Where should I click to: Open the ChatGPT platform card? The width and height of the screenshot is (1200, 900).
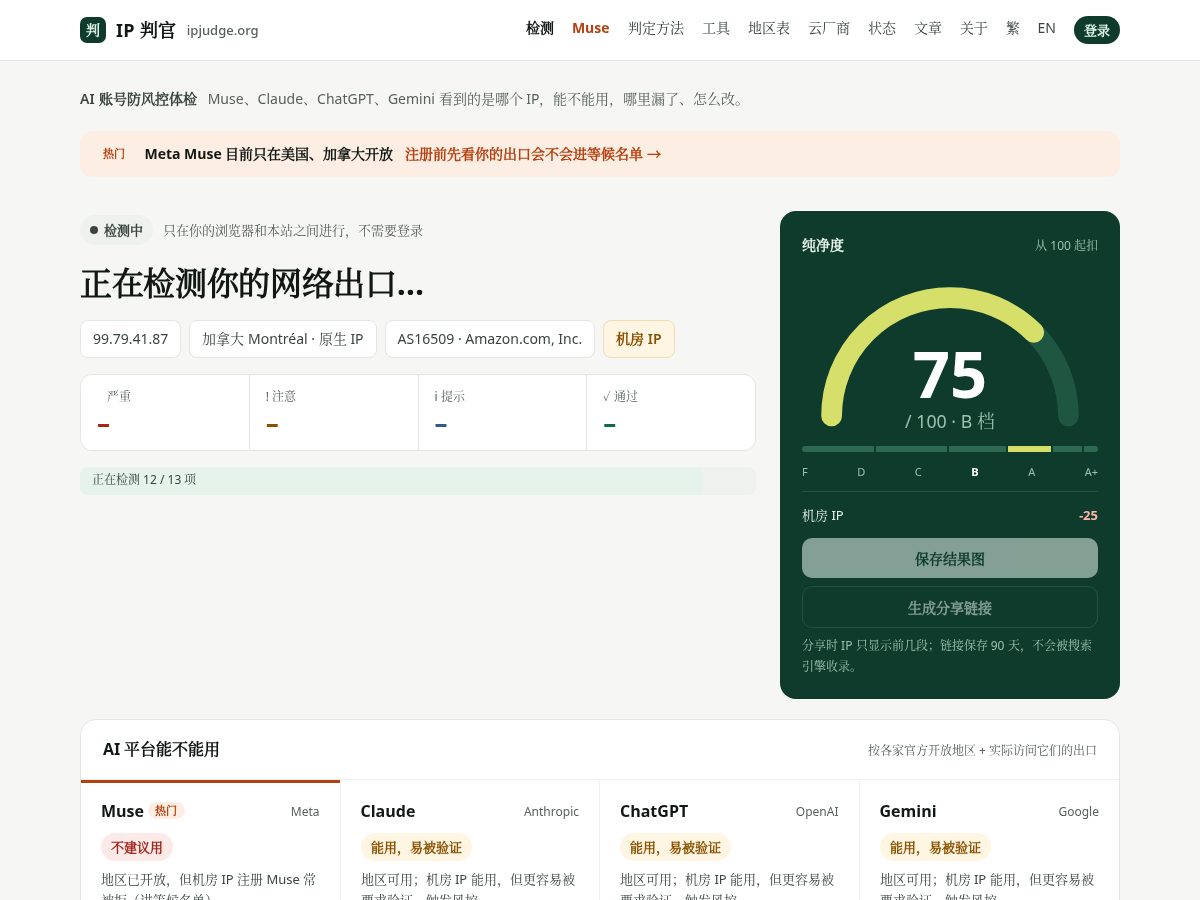tap(729, 840)
